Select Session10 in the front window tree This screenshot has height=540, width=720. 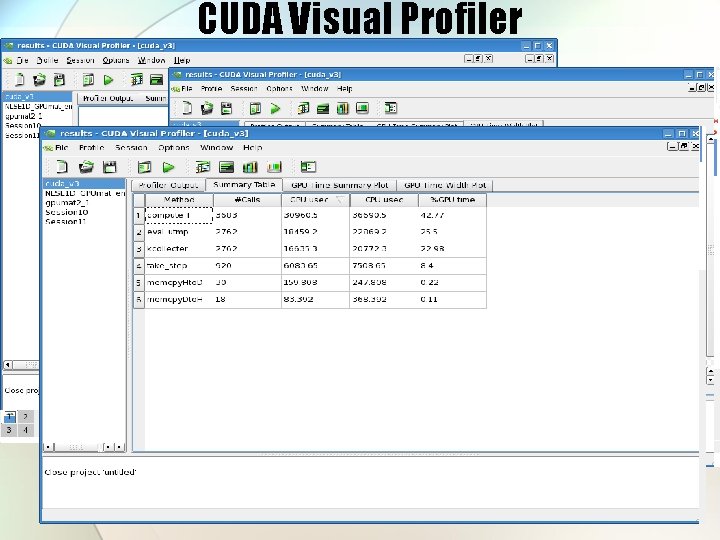(x=67, y=212)
